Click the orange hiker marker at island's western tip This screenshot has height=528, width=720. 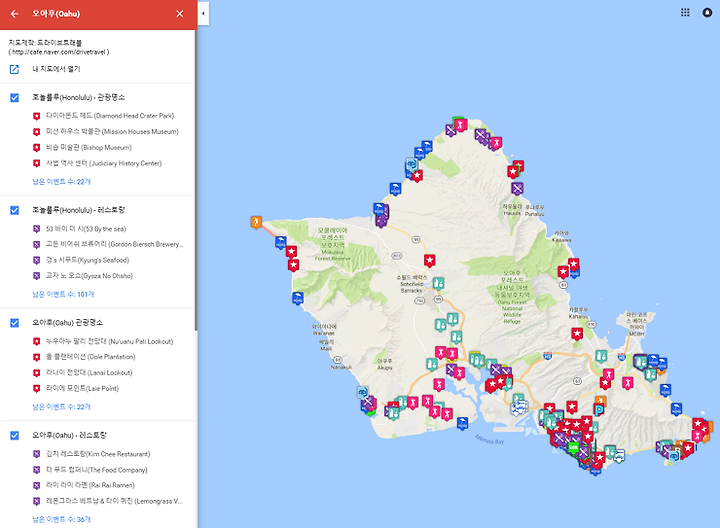[256, 222]
